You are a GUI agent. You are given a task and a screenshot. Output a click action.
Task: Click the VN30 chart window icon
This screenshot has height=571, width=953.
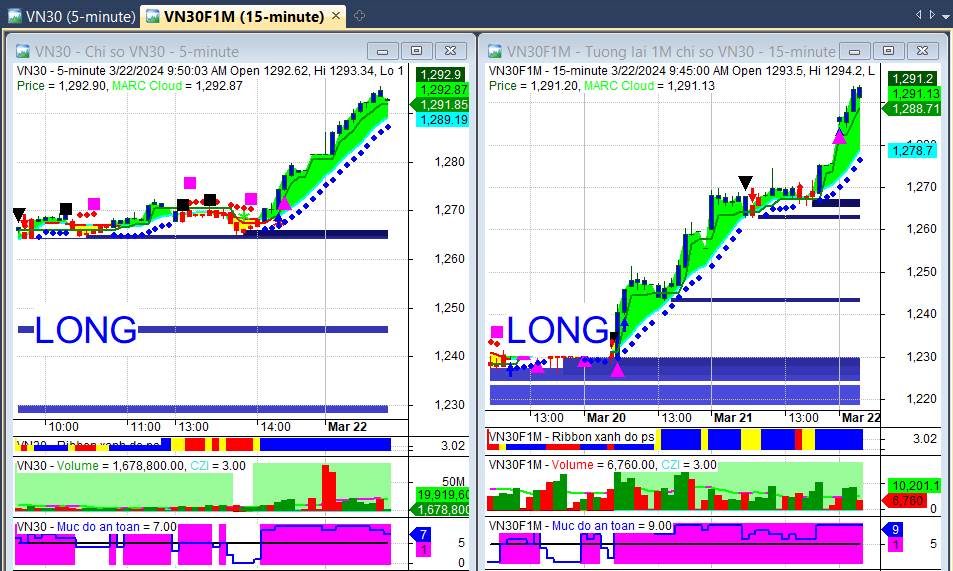(x=22, y=51)
